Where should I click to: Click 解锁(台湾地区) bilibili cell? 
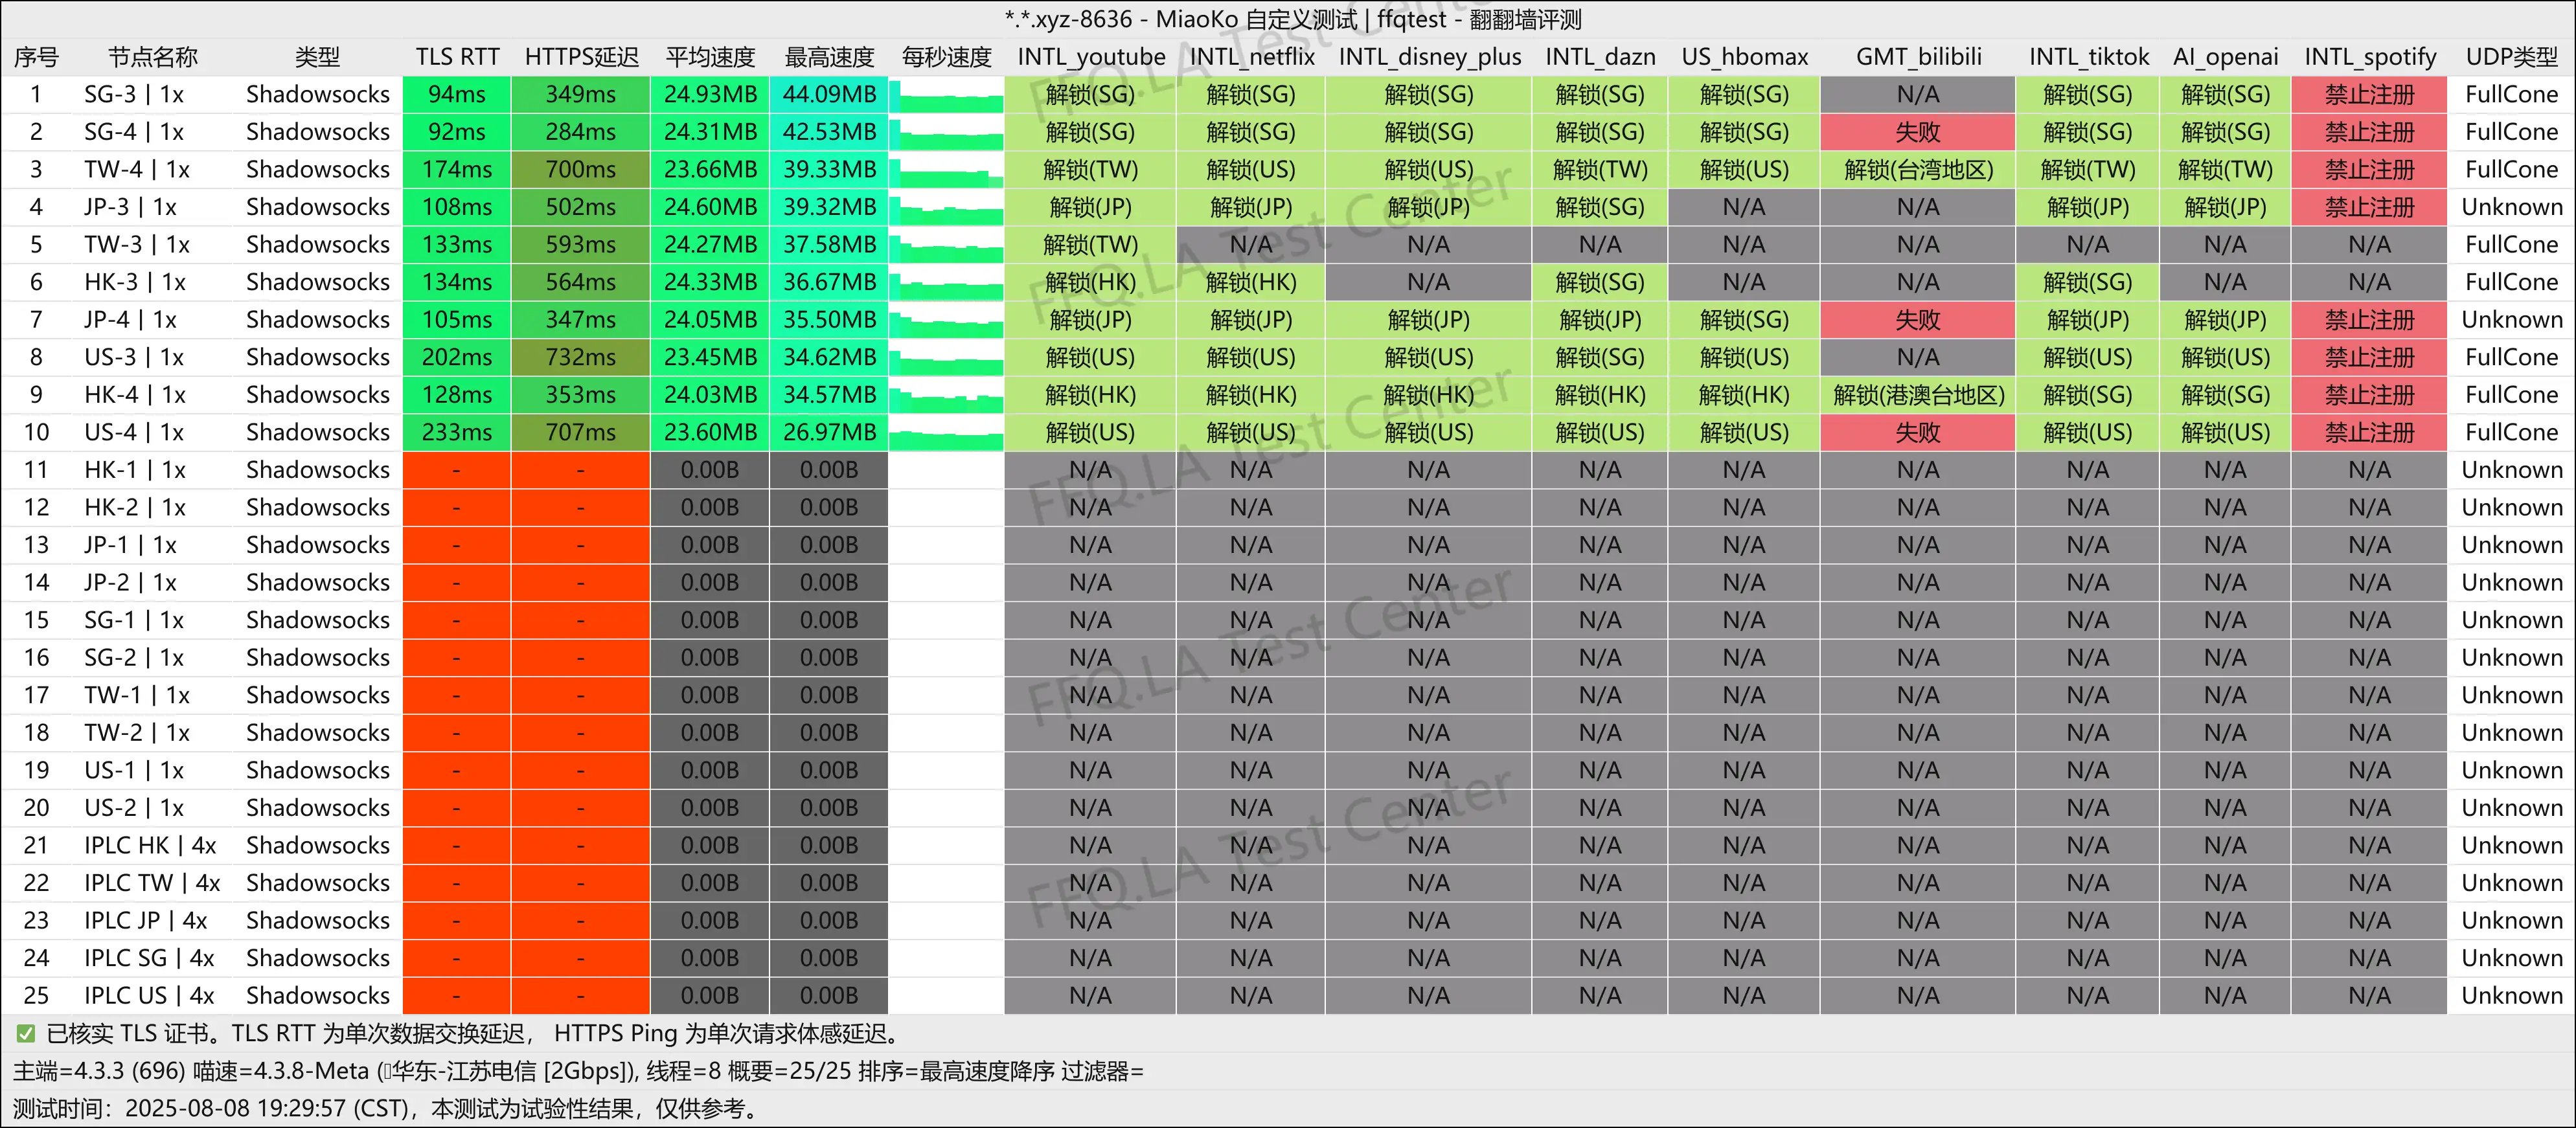point(1919,169)
